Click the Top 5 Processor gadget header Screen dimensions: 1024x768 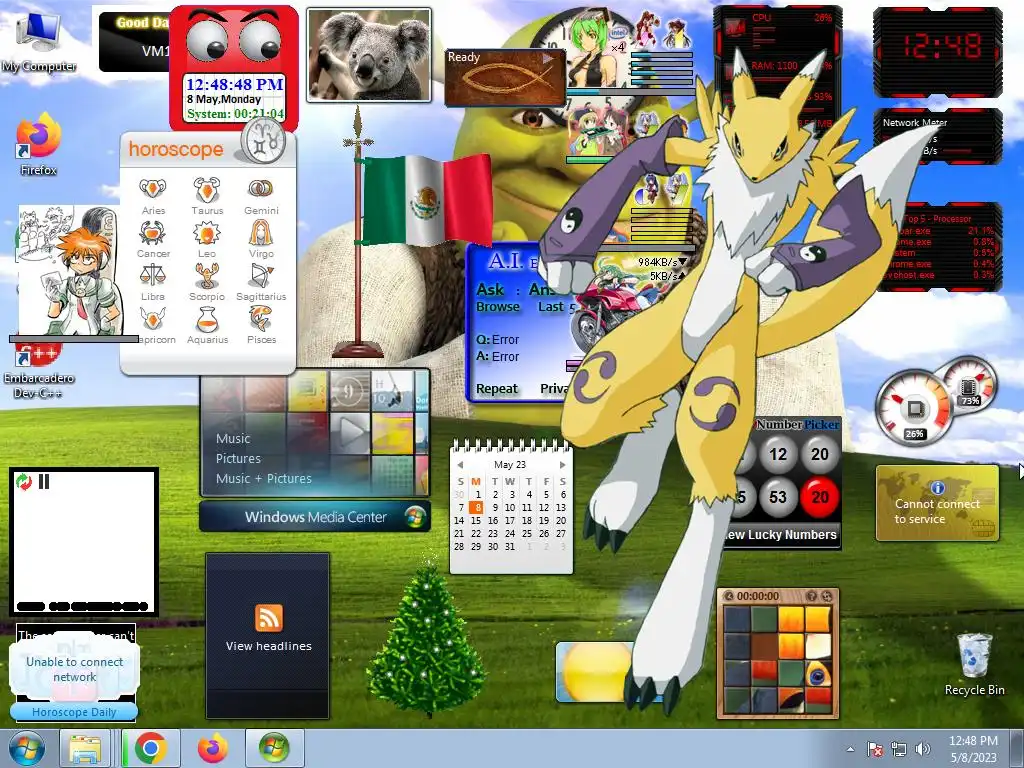938,219
